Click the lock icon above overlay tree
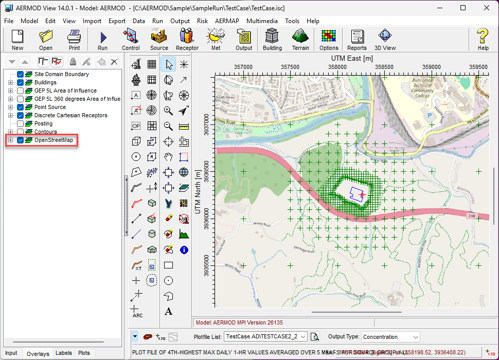499x360 pixels. (x=73, y=62)
